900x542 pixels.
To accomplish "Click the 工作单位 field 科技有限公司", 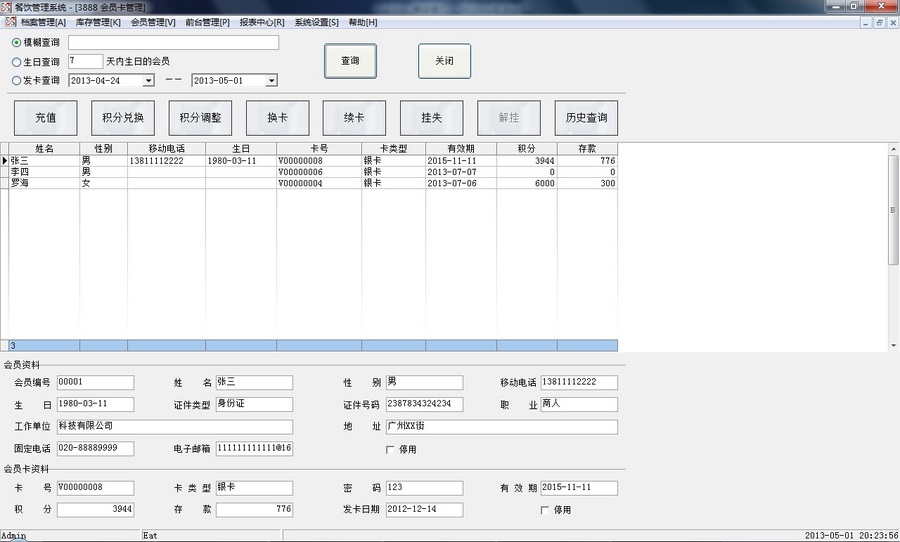I will (x=174, y=427).
